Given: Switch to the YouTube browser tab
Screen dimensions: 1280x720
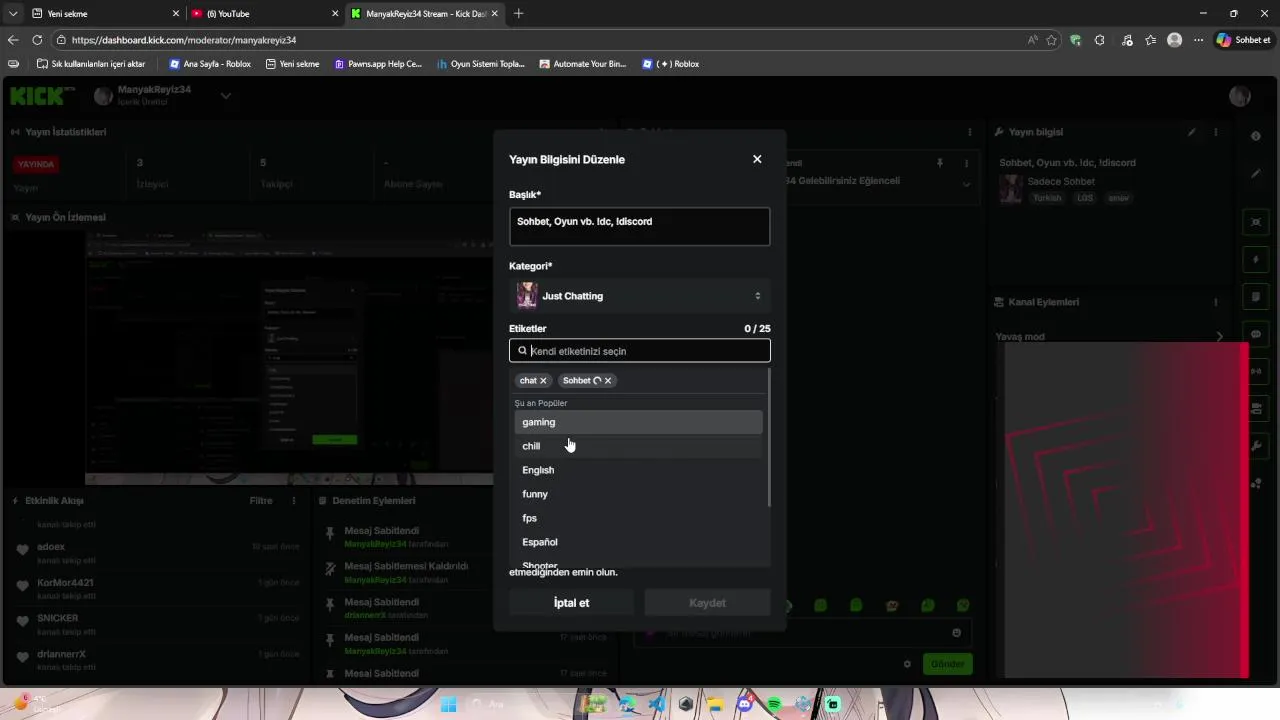Looking at the screenshot, I should click(x=264, y=14).
